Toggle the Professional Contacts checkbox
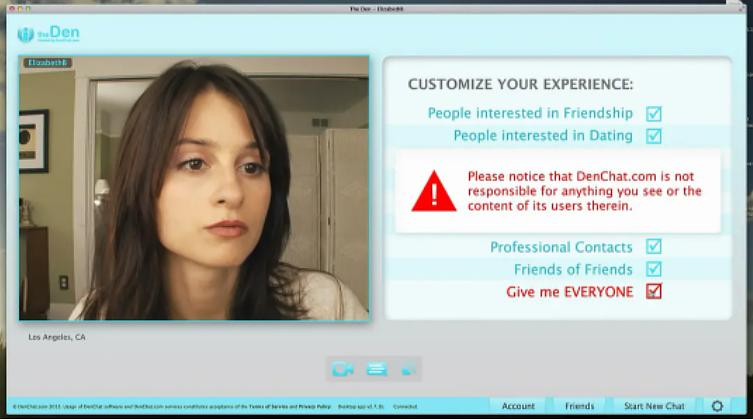753x420 pixels. point(654,247)
